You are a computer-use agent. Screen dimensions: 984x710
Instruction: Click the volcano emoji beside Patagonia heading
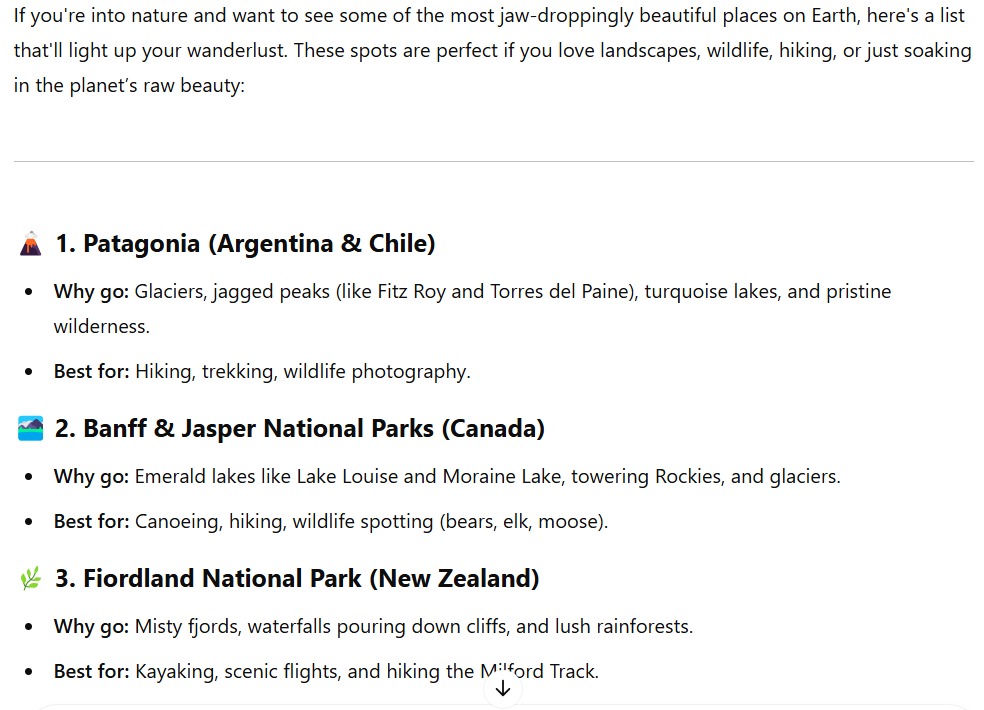pyautogui.click(x=31, y=244)
